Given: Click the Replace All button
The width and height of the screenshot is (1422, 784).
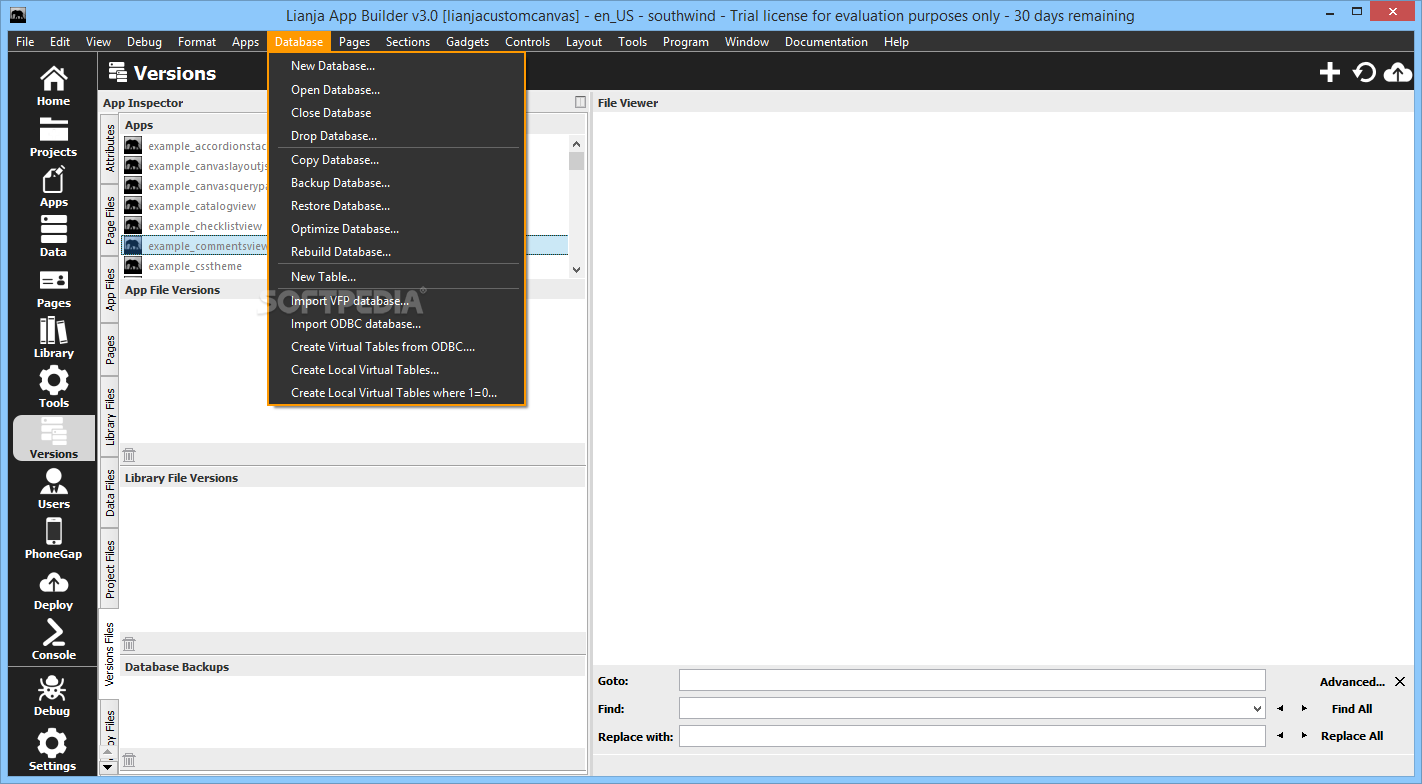Looking at the screenshot, I should (1352, 736).
